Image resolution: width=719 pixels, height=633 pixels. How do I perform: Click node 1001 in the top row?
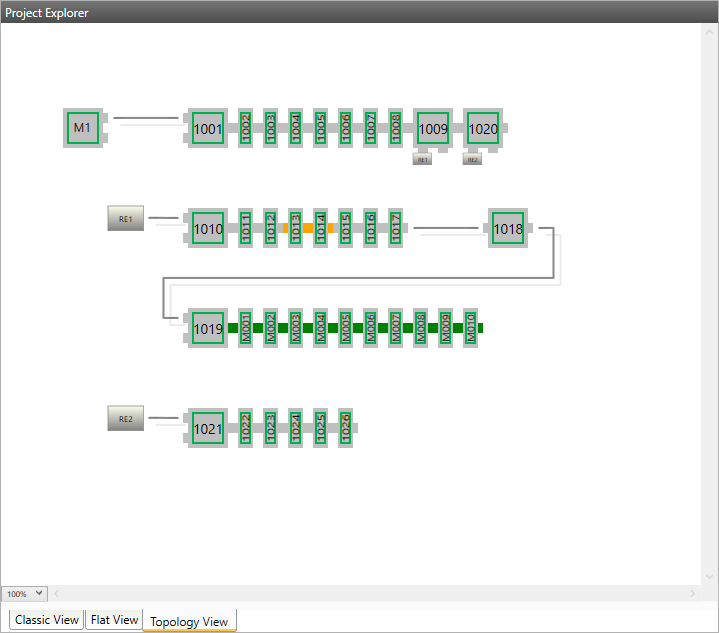point(208,128)
